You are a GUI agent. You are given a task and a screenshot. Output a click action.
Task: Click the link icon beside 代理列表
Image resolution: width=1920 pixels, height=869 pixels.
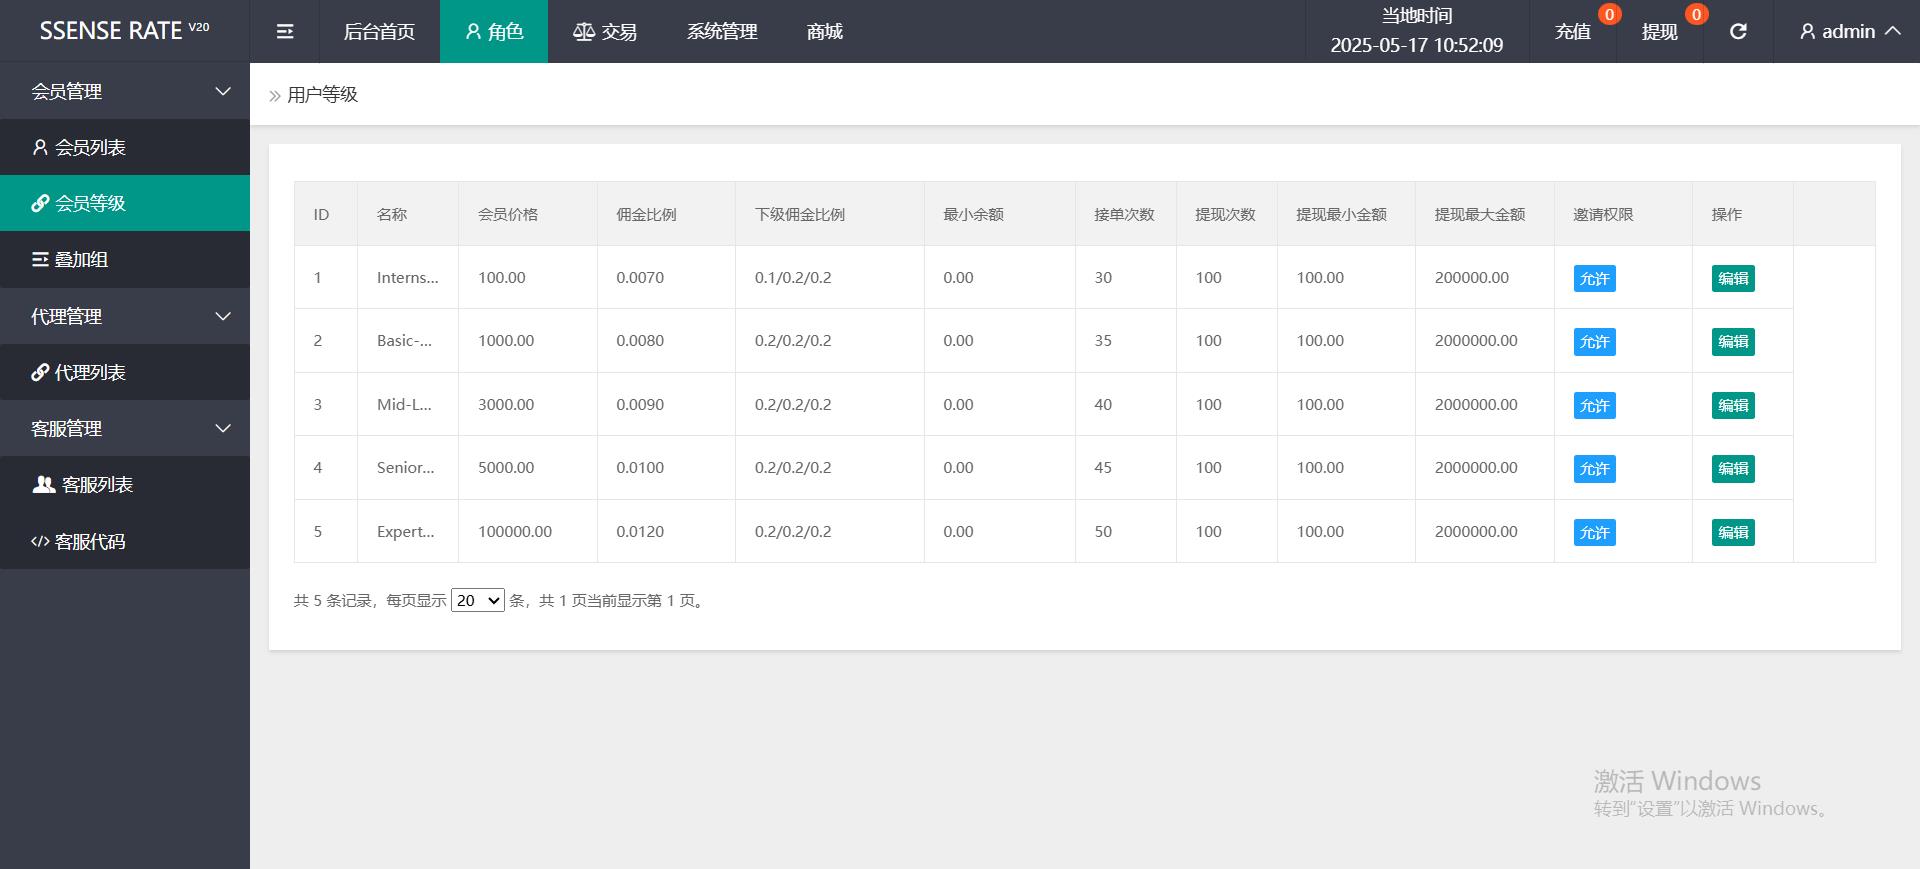coord(40,373)
